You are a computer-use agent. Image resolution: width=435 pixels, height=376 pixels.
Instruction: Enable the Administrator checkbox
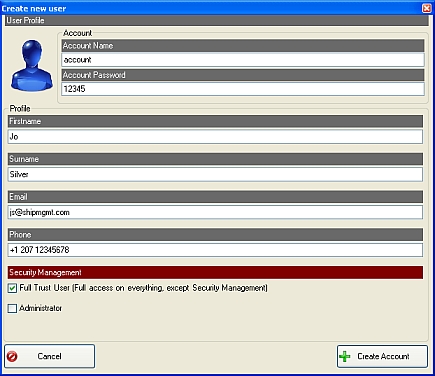12,308
